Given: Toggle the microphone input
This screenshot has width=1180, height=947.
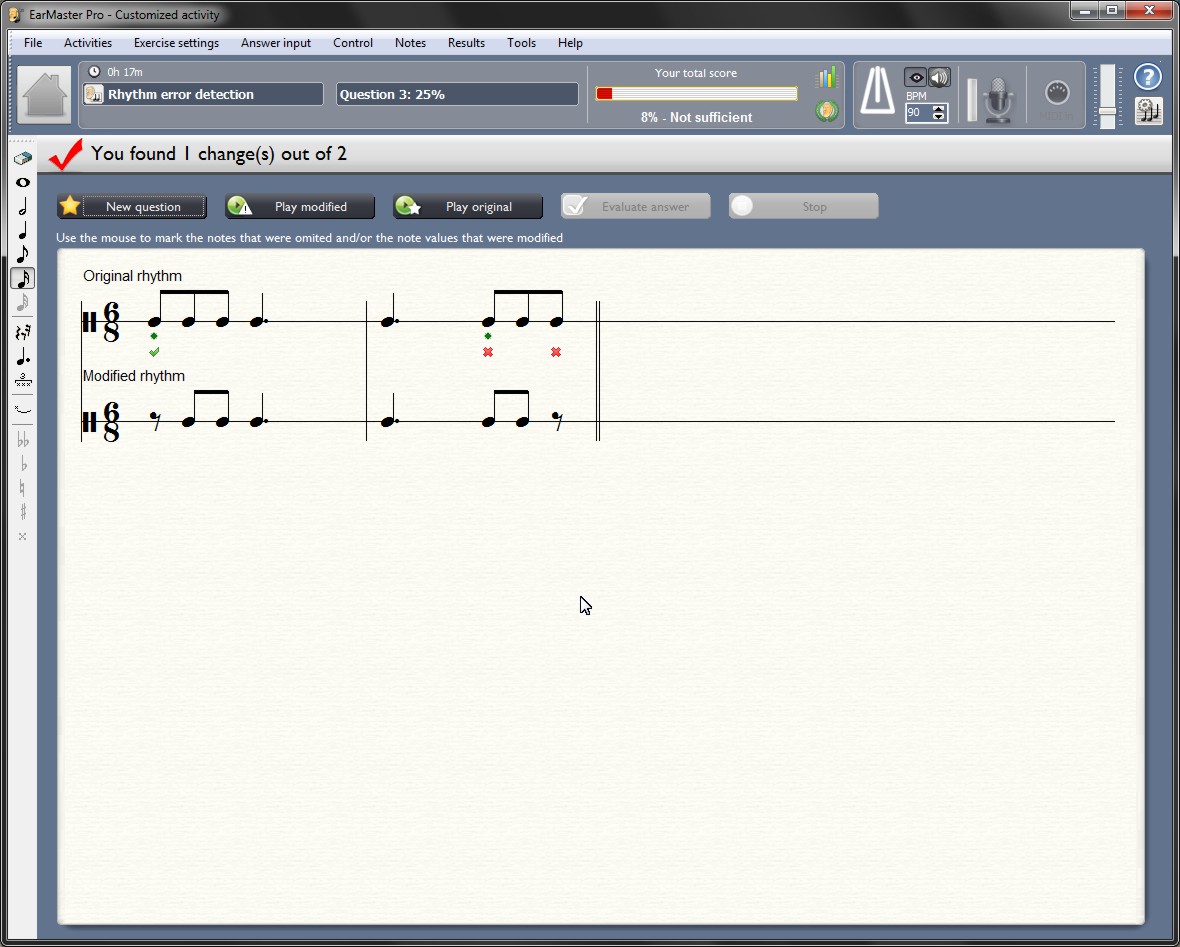Looking at the screenshot, I should coord(998,98).
